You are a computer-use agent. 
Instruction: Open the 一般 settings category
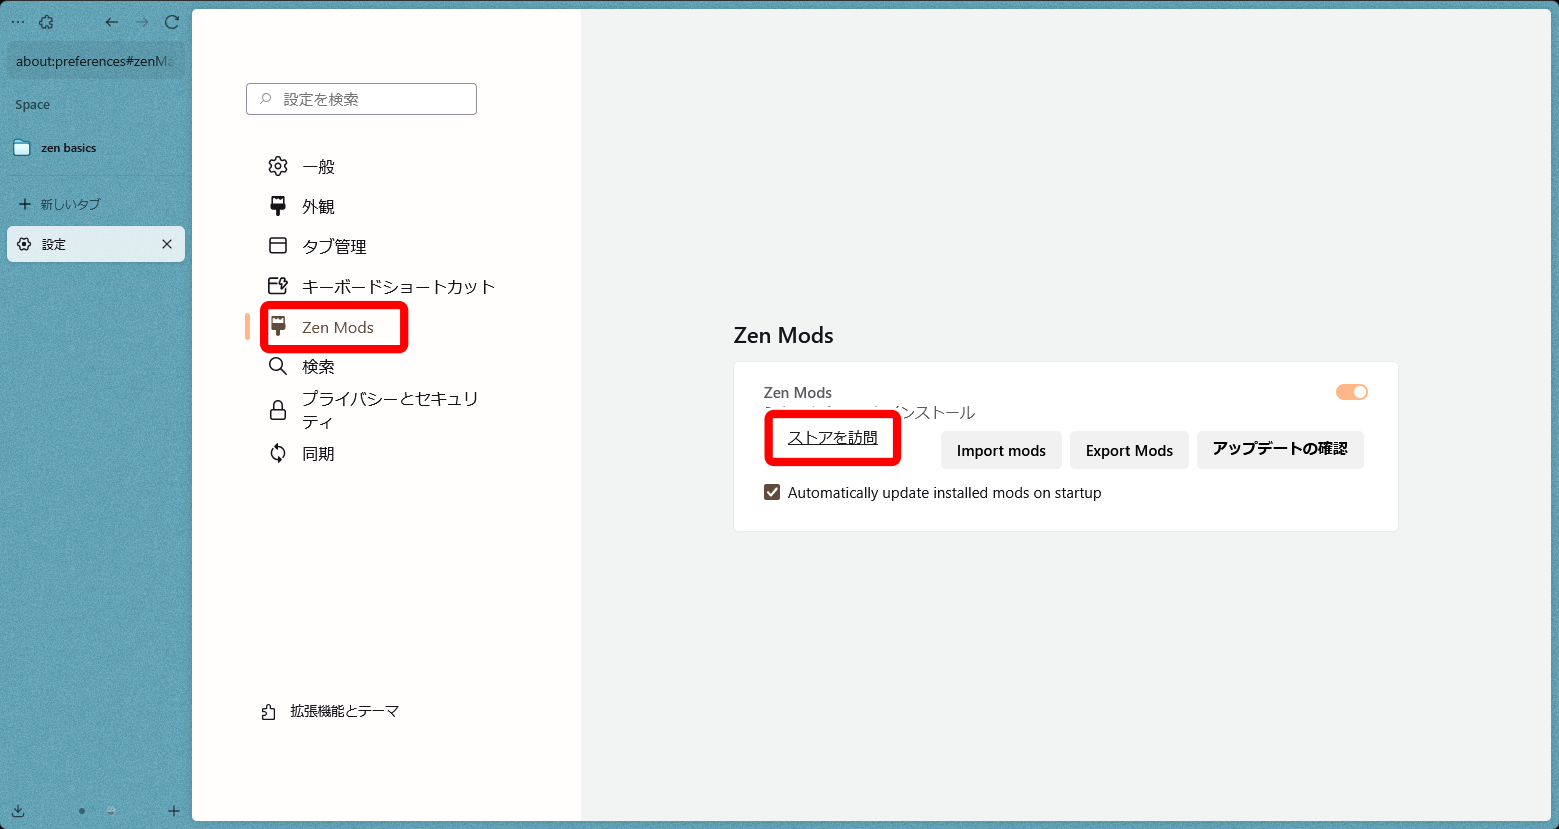pyautogui.click(x=301, y=167)
